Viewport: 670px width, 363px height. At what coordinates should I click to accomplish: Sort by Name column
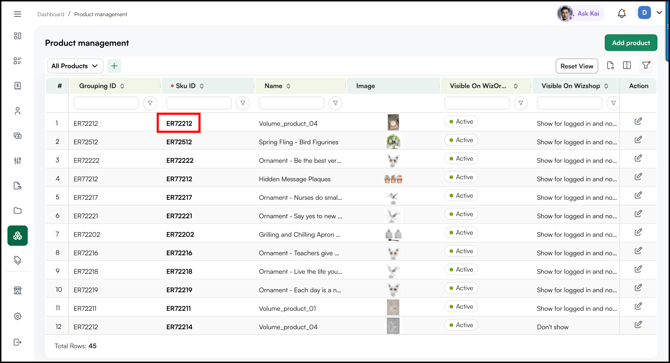click(288, 86)
